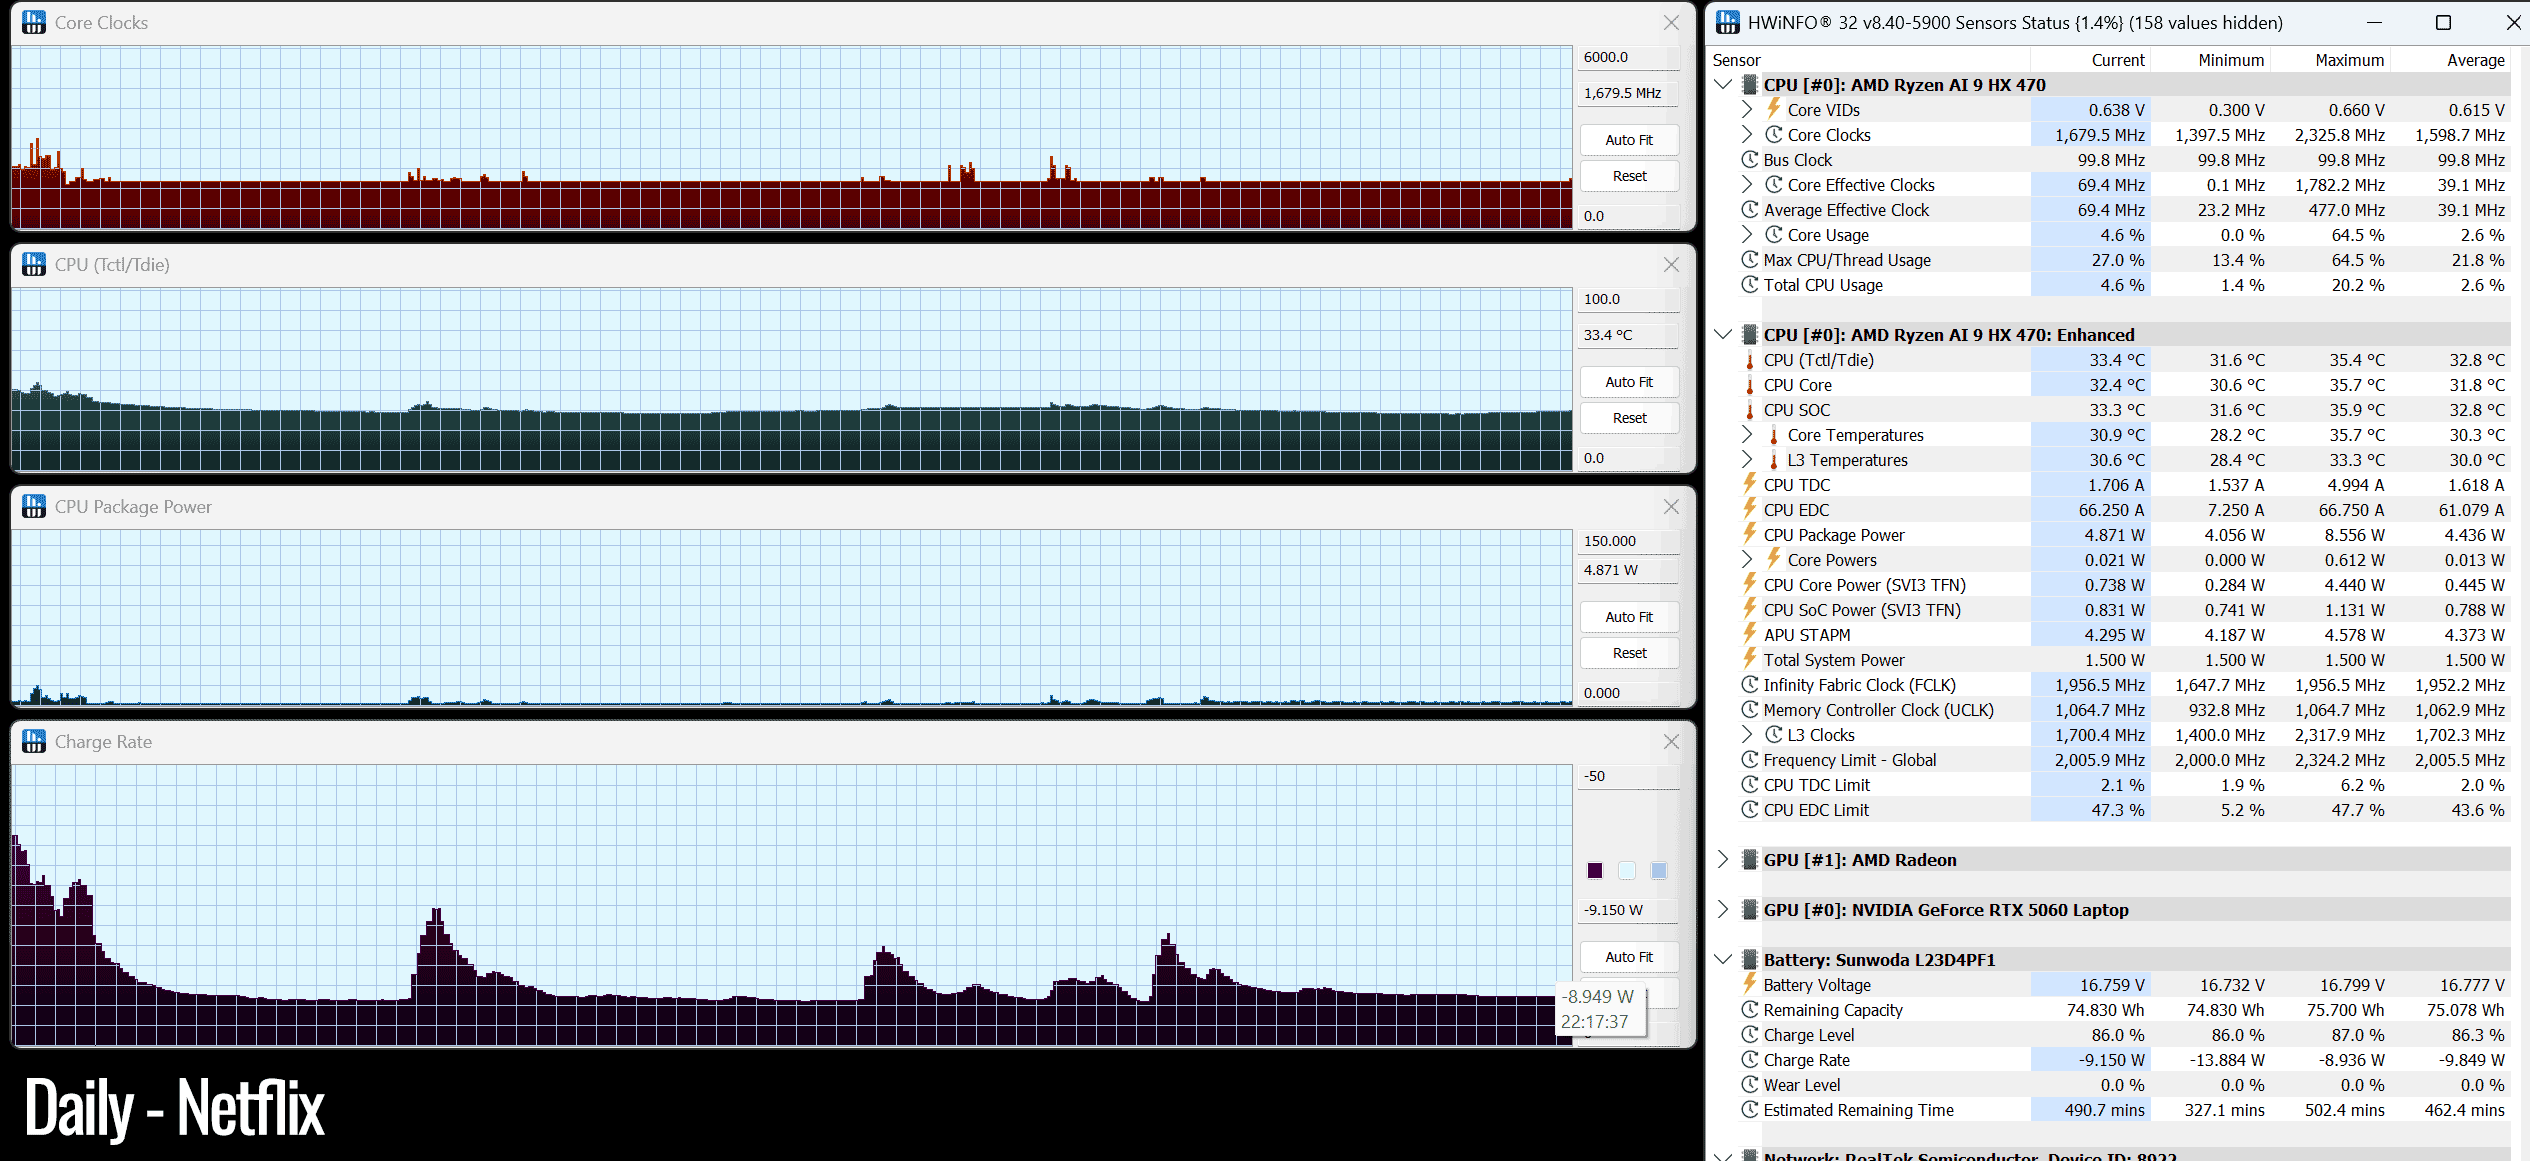Image resolution: width=2530 pixels, height=1161 pixels.
Task: Click Reset in the CPU Package Power graph
Action: tap(1629, 653)
